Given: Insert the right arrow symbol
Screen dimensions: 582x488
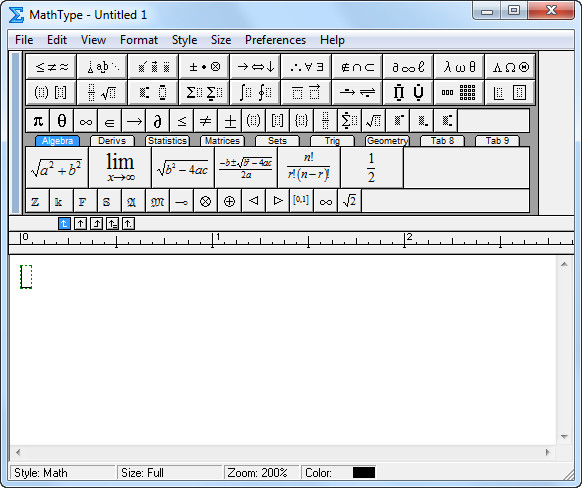Looking at the screenshot, I should point(134,121).
